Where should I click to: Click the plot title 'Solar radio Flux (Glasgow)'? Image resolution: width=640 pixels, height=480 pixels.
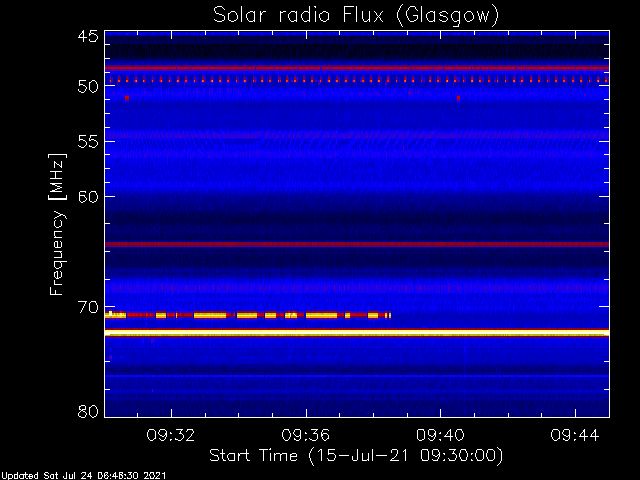click(x=356, y=16)
